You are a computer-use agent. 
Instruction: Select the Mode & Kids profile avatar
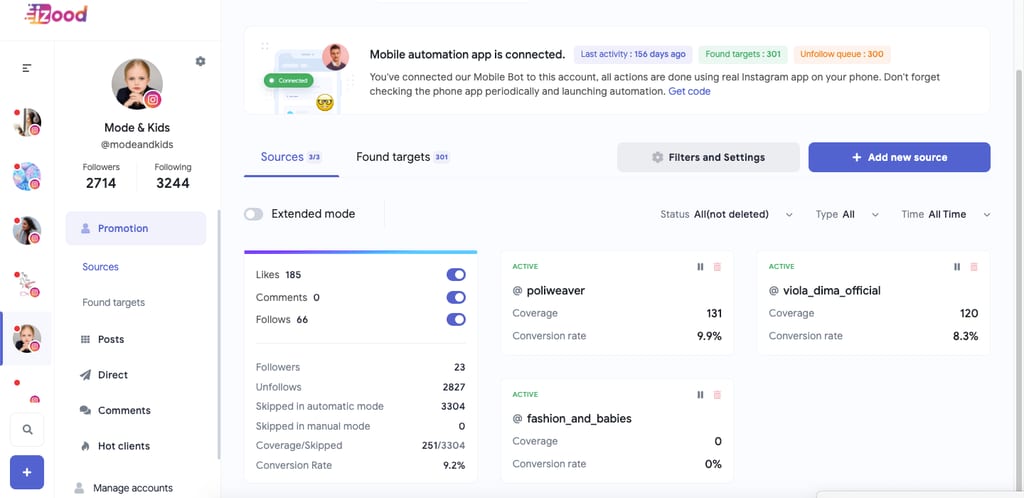point(137,84)
